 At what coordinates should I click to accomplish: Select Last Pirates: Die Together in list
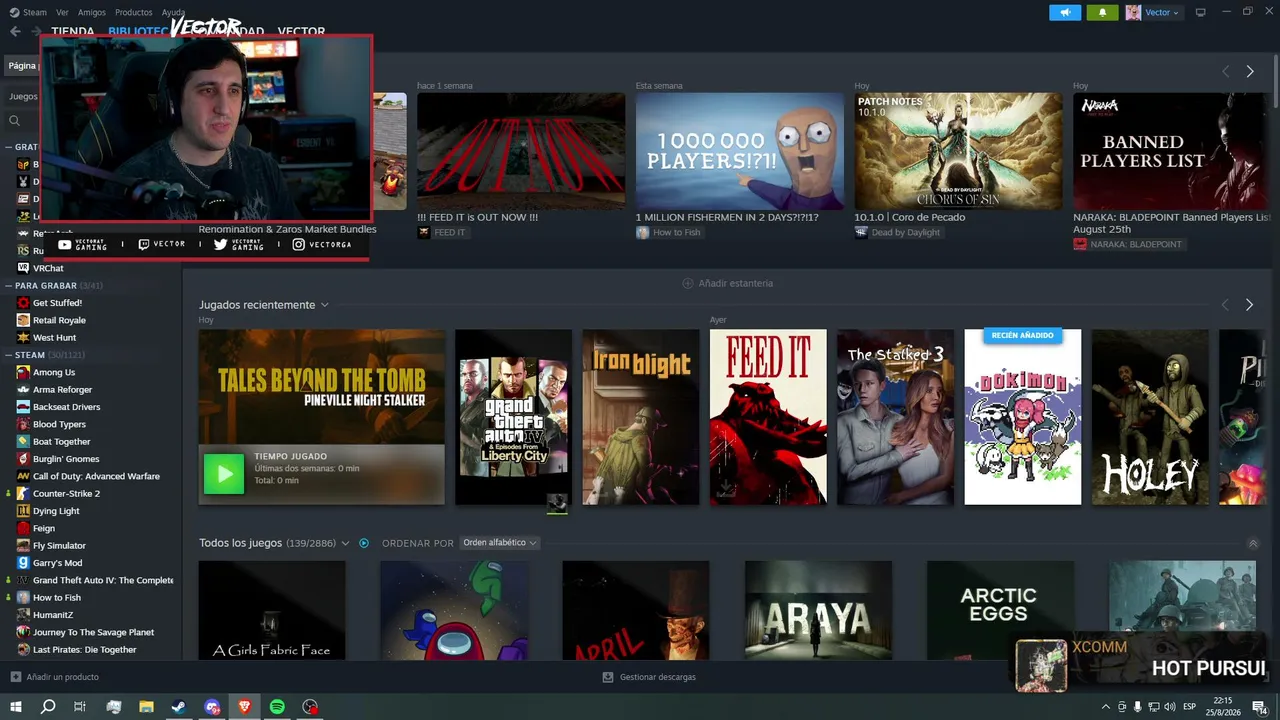[x=85, y=650]
